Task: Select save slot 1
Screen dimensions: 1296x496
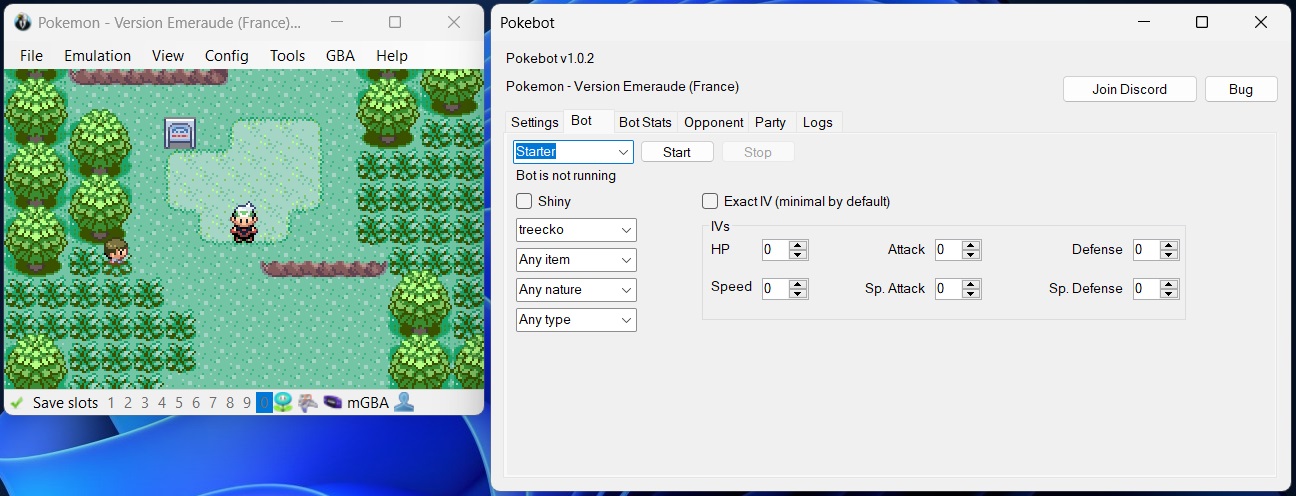Action: [112, 403]
